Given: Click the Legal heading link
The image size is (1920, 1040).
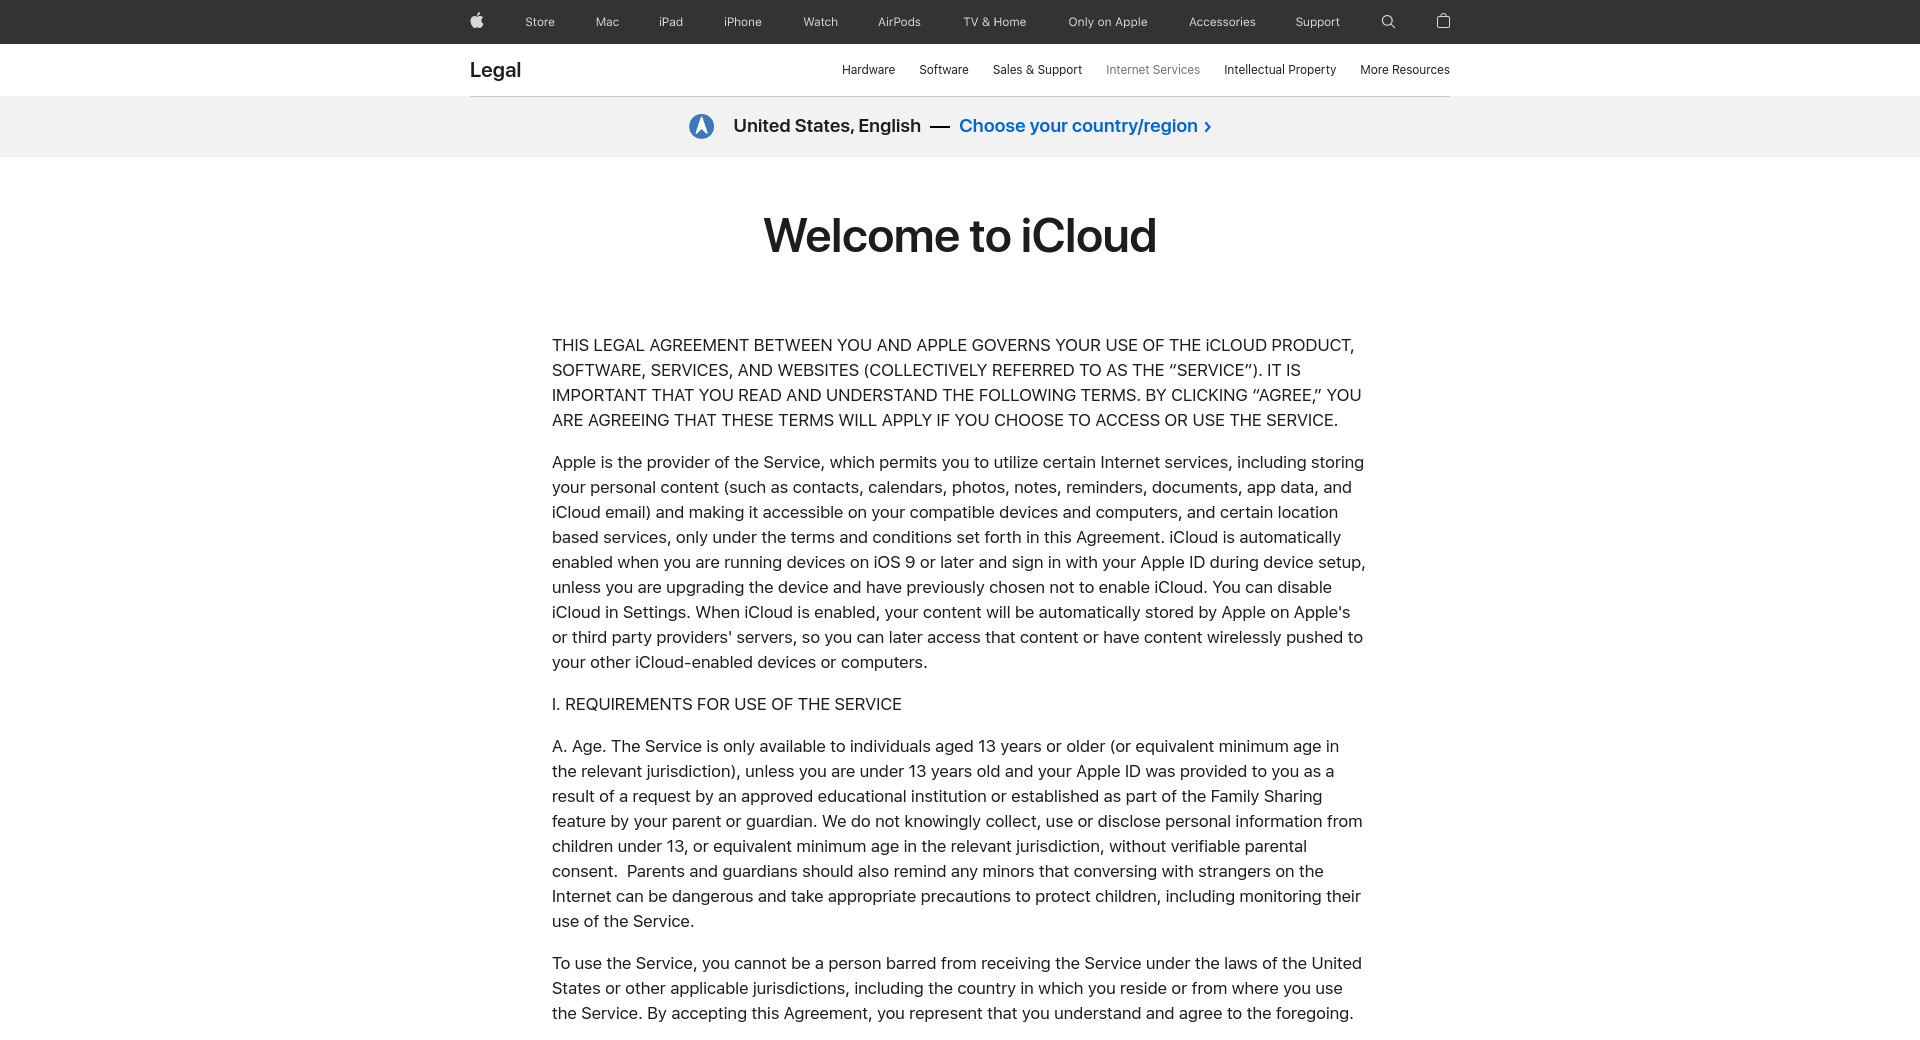Looking at the screenshot, I should click(x=495, y=70).
